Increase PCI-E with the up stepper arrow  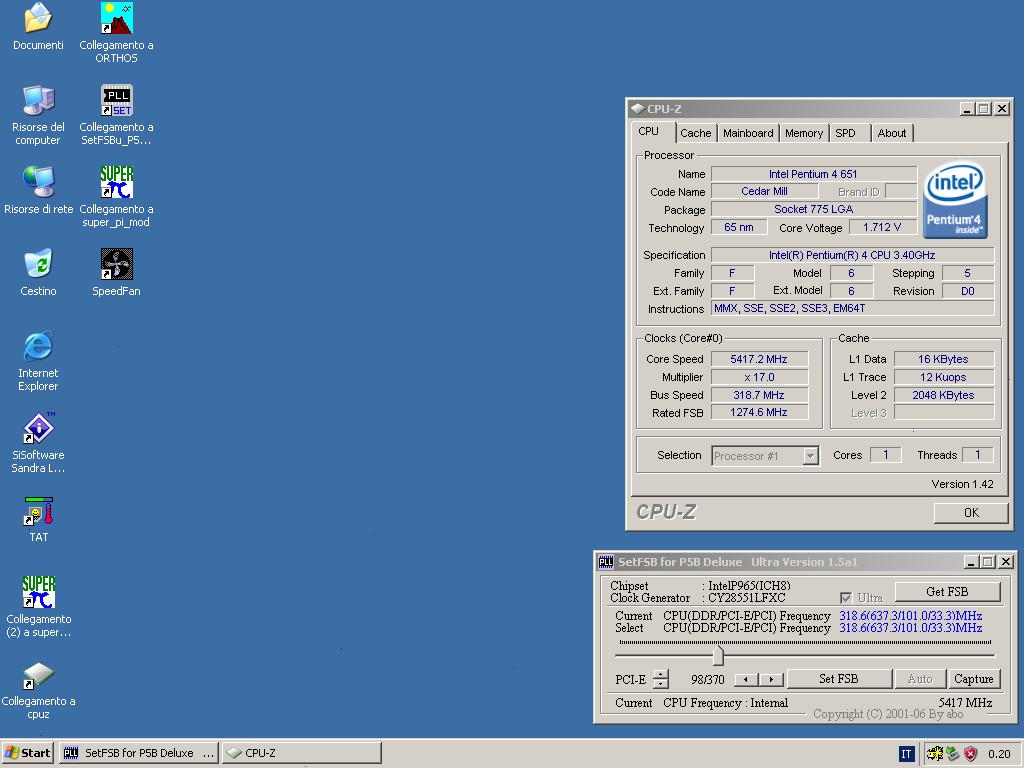[x=661, y=675]
